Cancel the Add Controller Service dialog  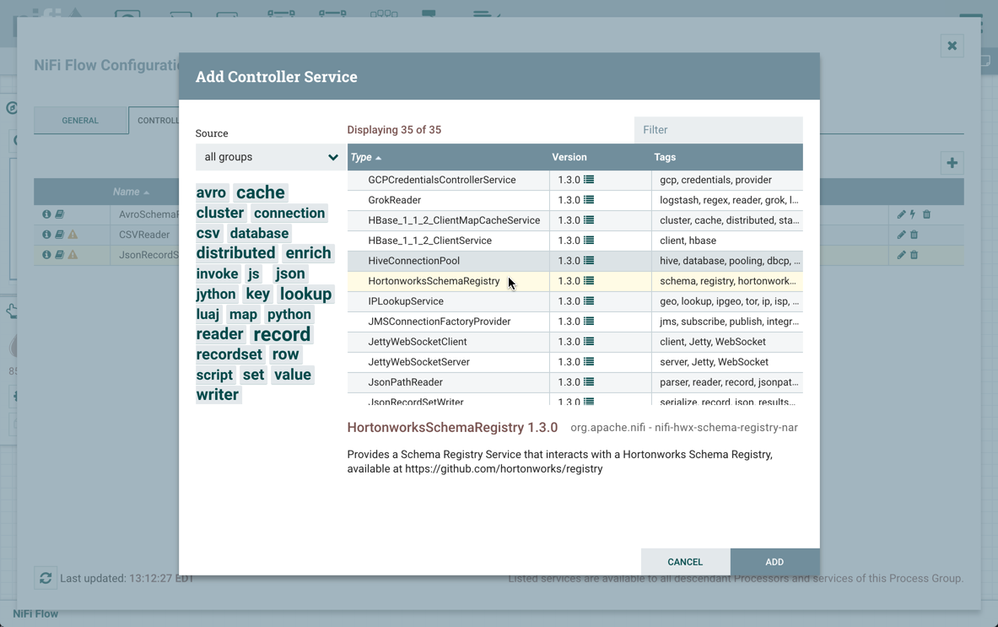[685, 561]
